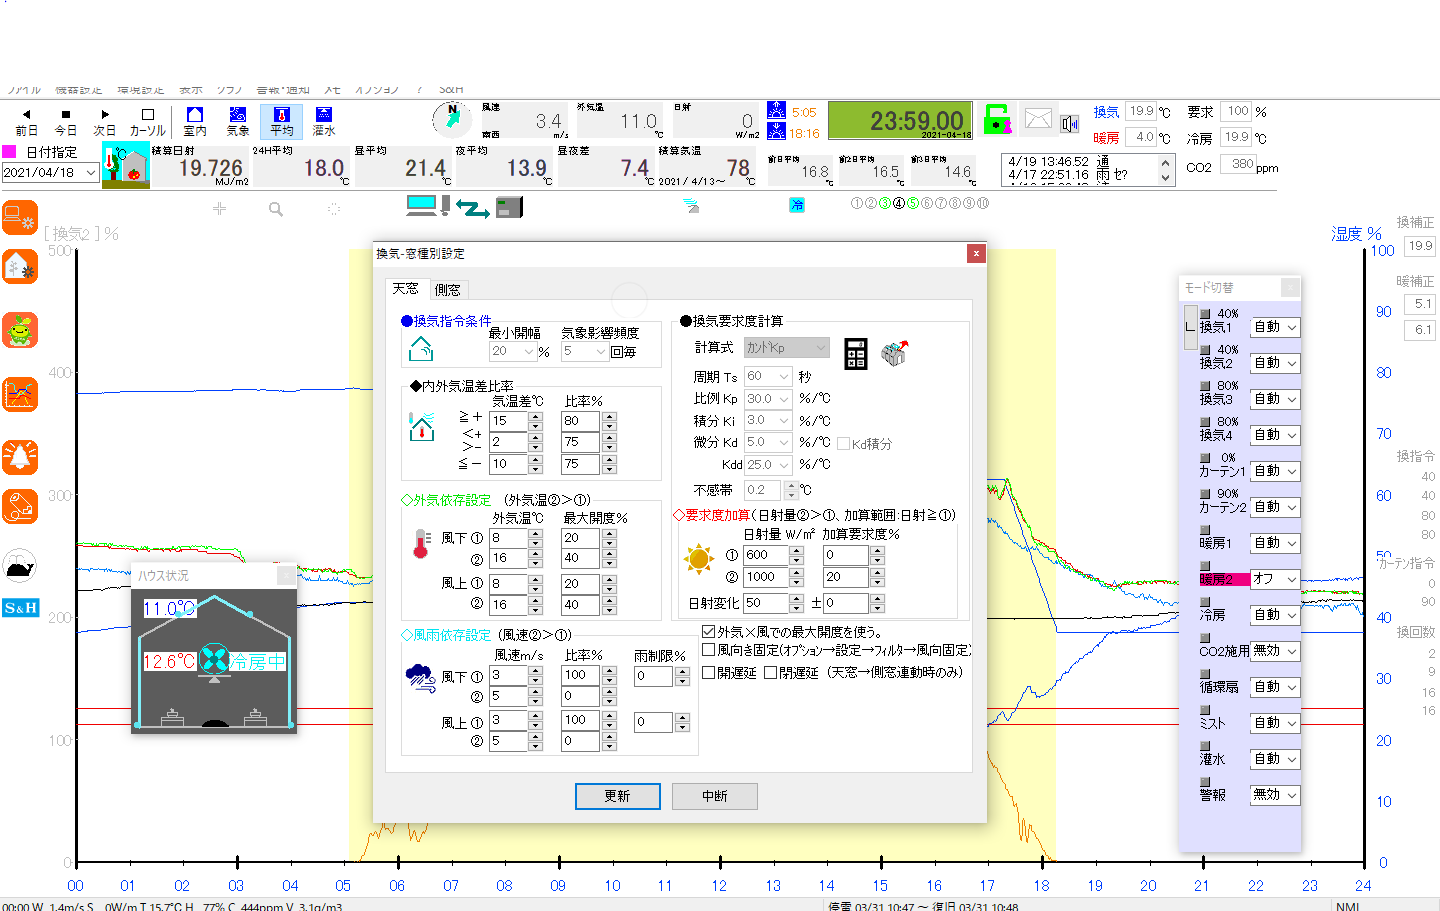
Task: Click the orange alarm bell sidebar icon
Action: (20, 457)
